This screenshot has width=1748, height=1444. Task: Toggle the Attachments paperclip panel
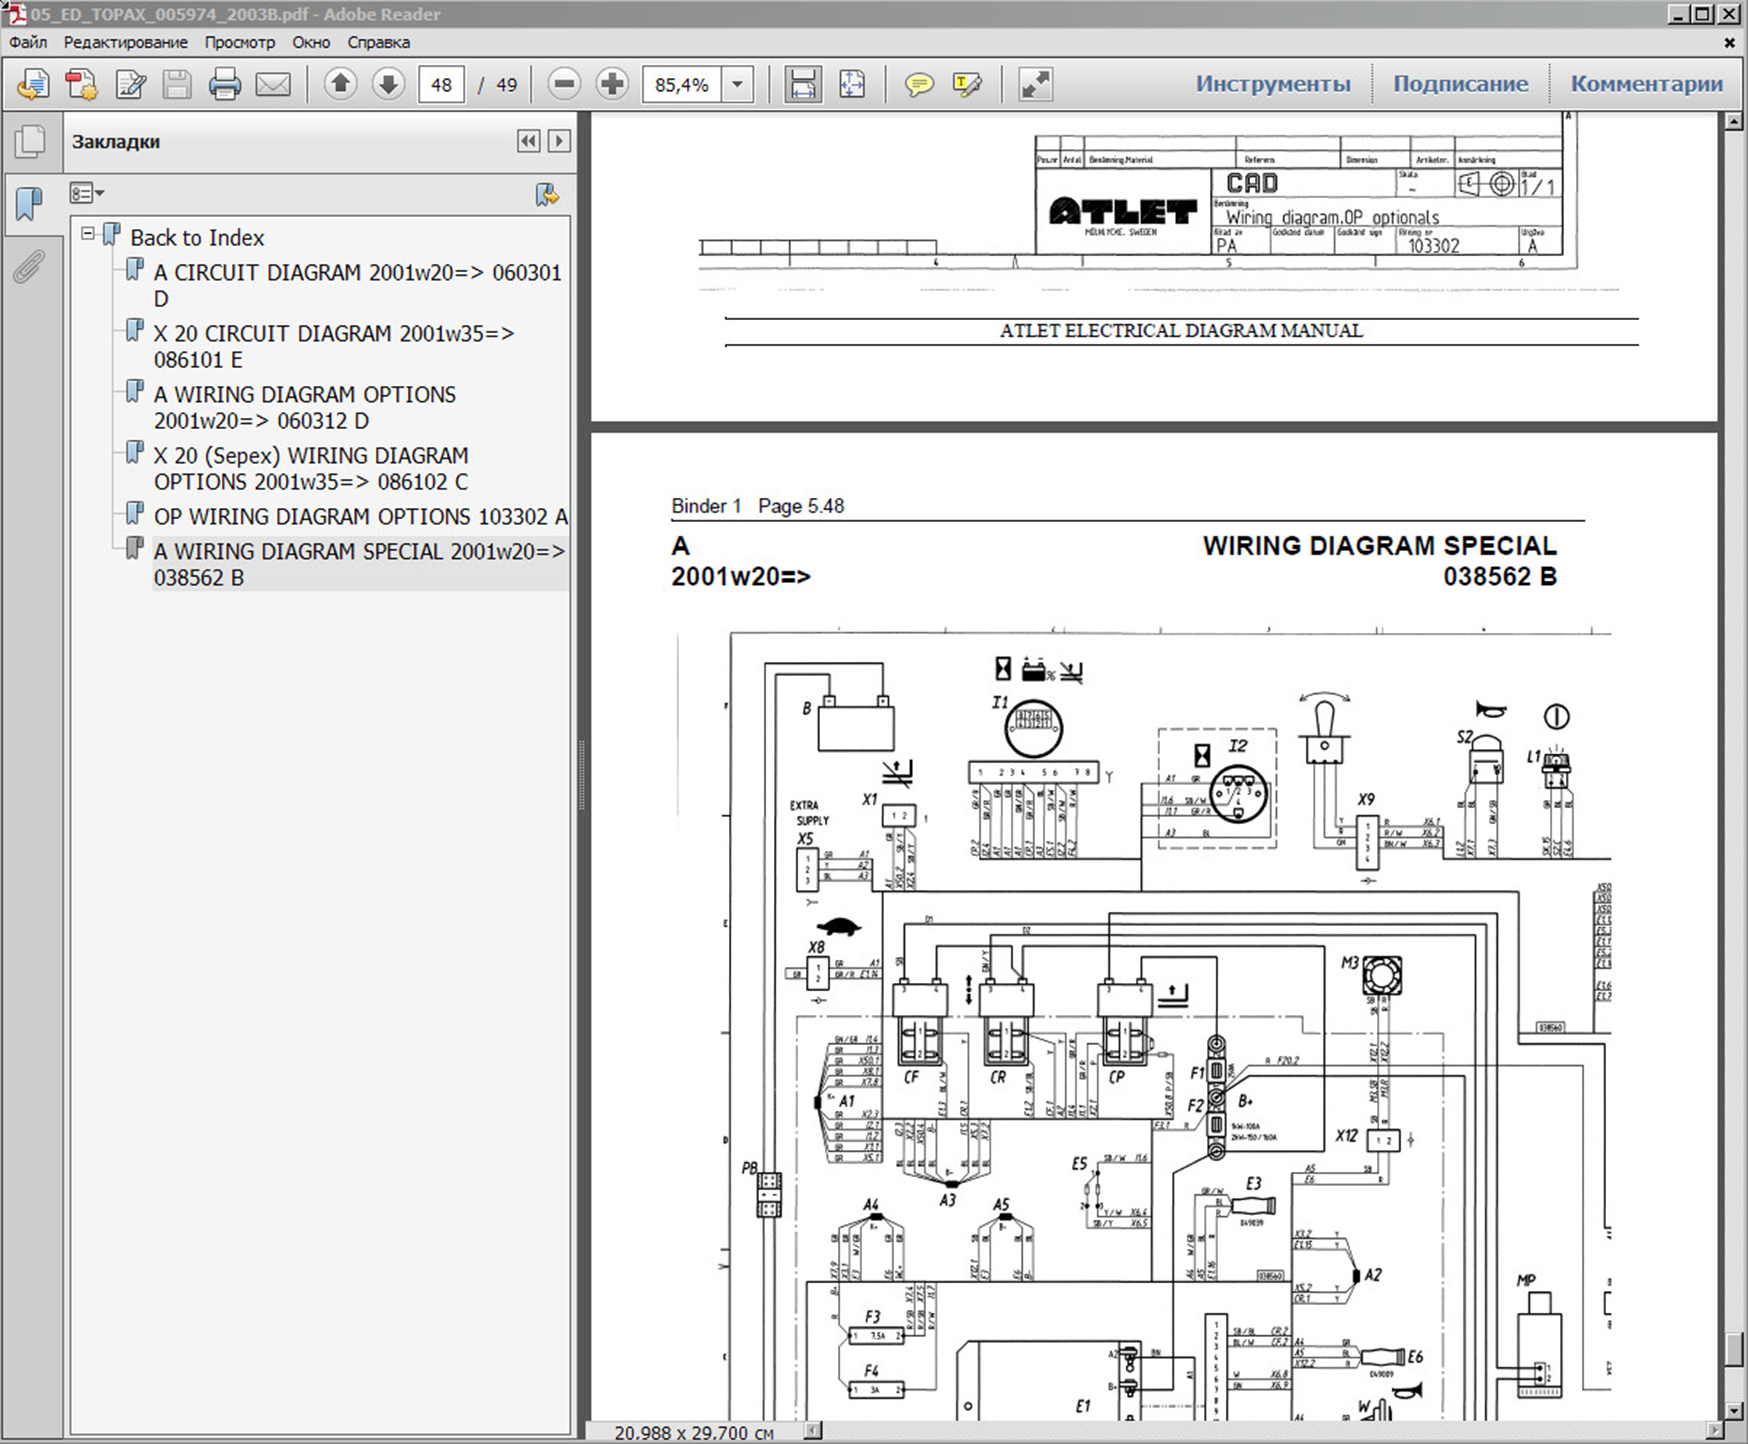30,267
